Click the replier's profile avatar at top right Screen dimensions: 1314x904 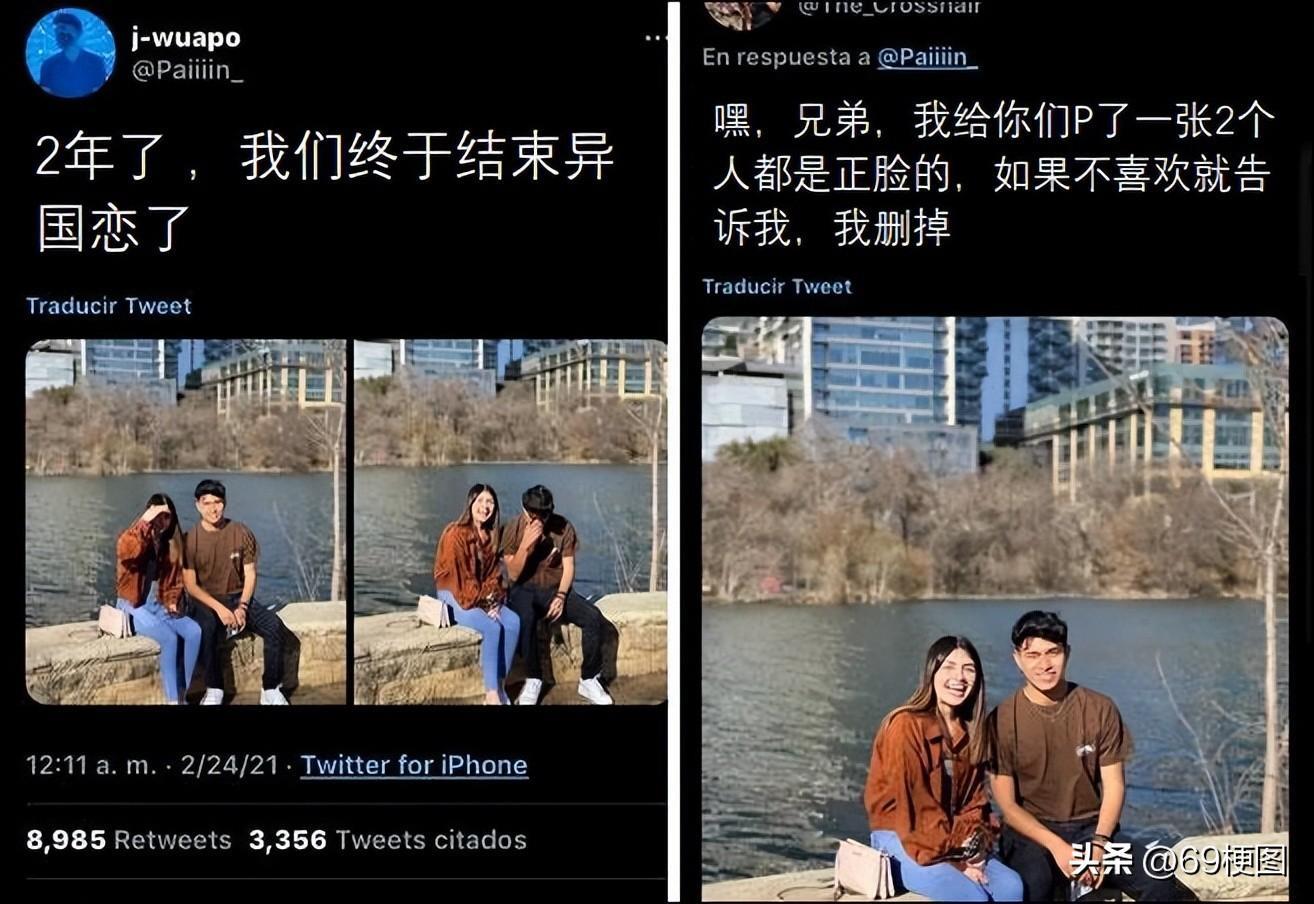(x=743, y=13)
